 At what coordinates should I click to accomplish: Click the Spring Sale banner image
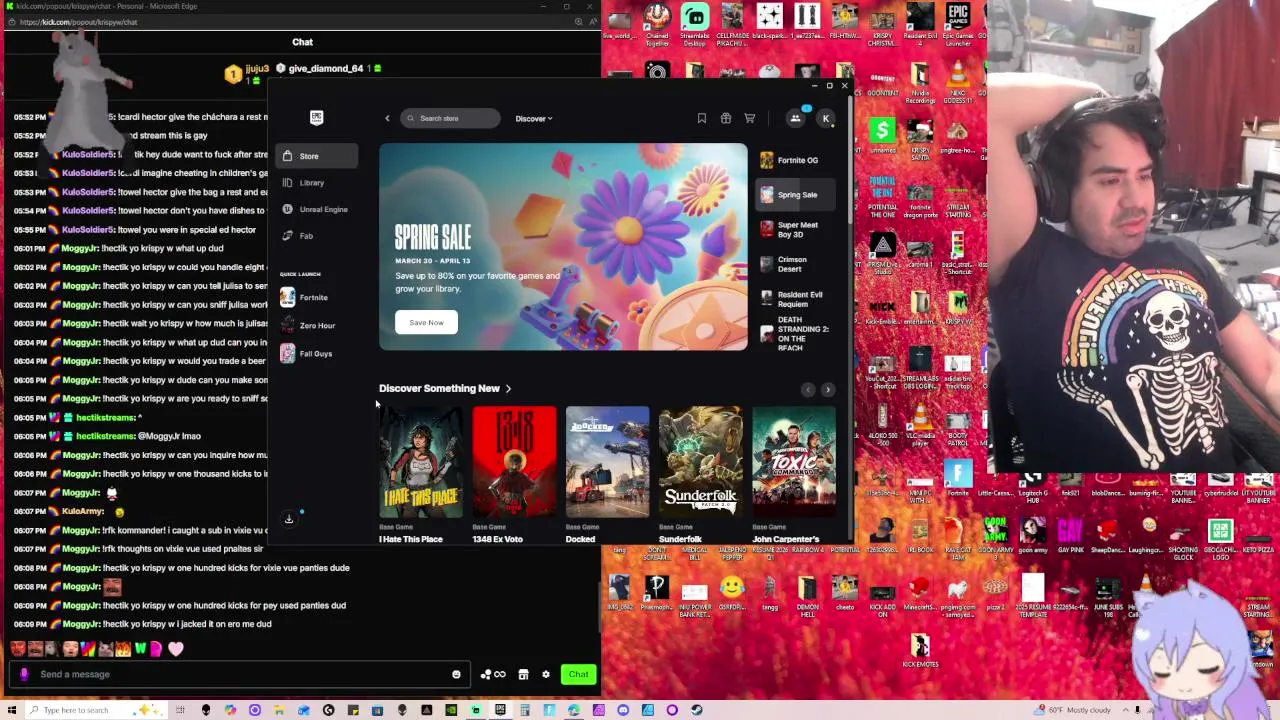click(563, 247)
